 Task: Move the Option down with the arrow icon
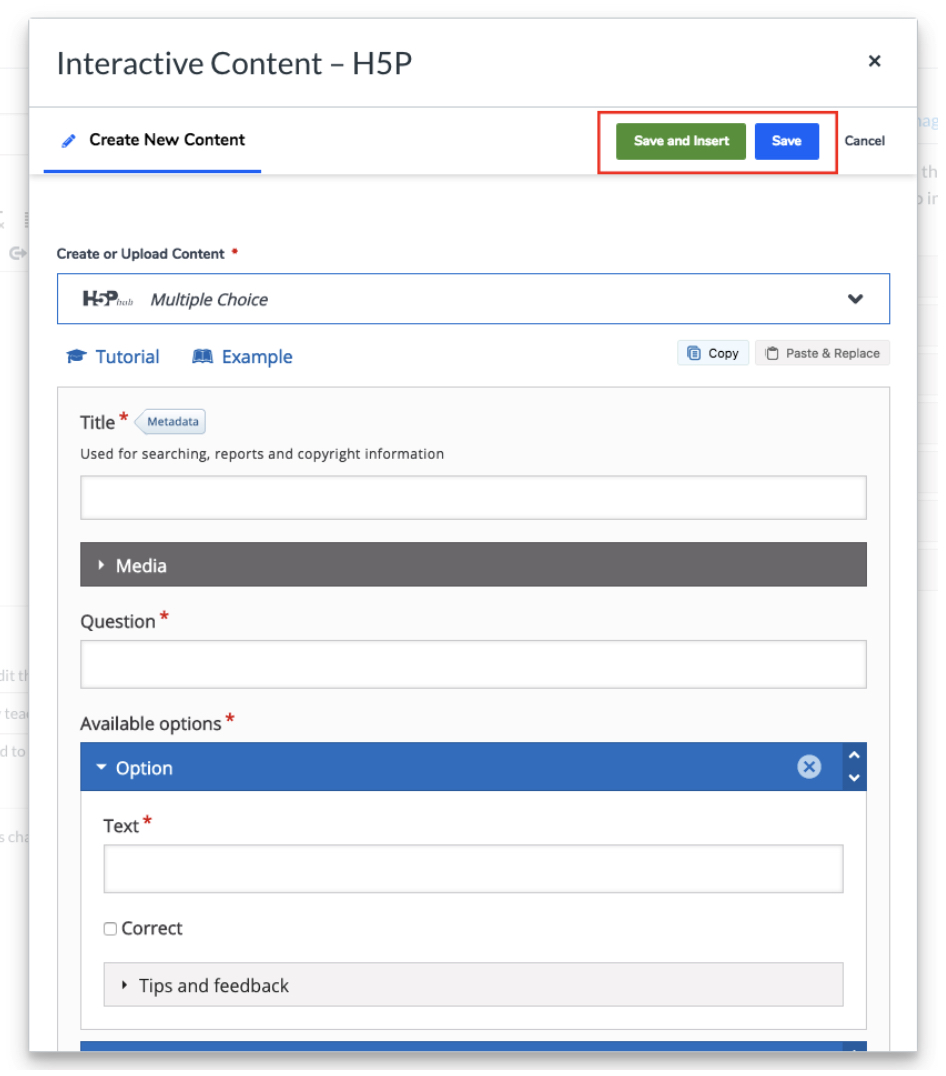tap(853, 776)
